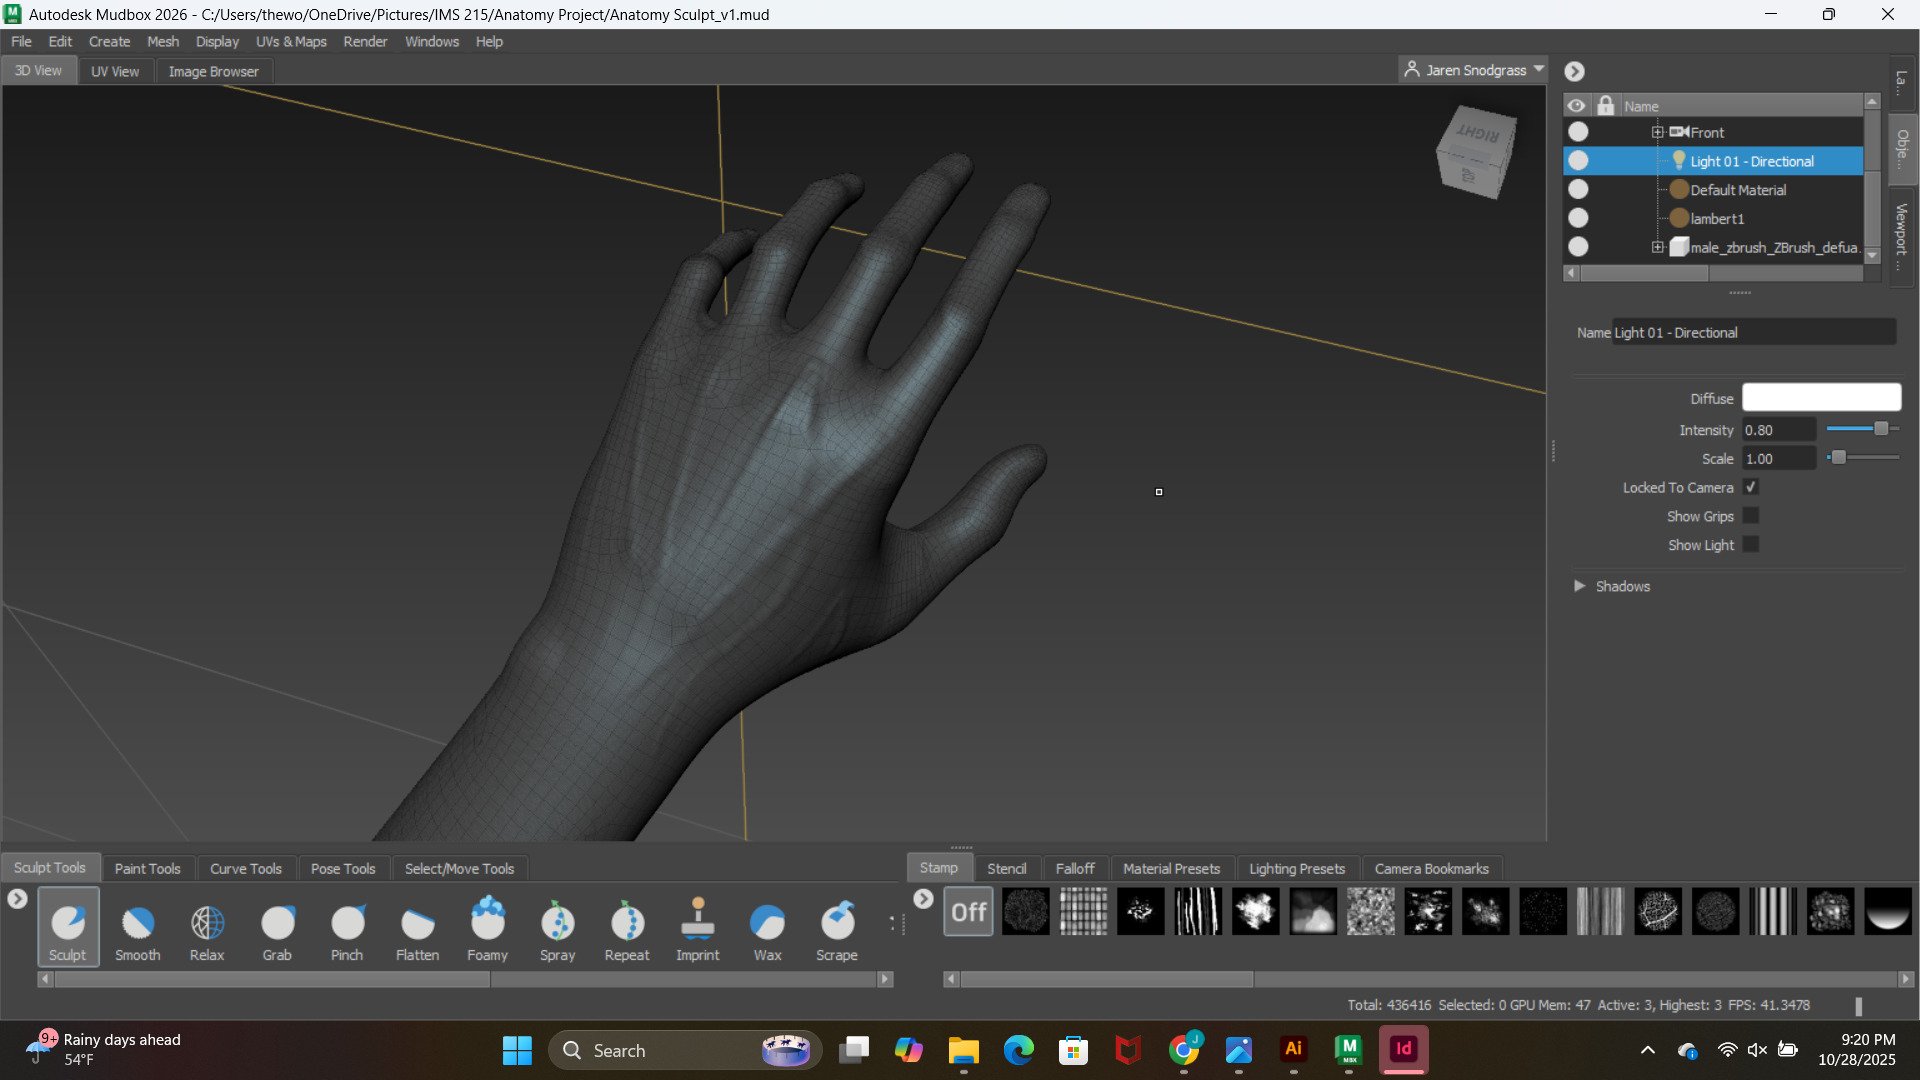1920x1080 pixels.
Task: Switch to the Paint Tools tab
Action: (x=147, y=868)
